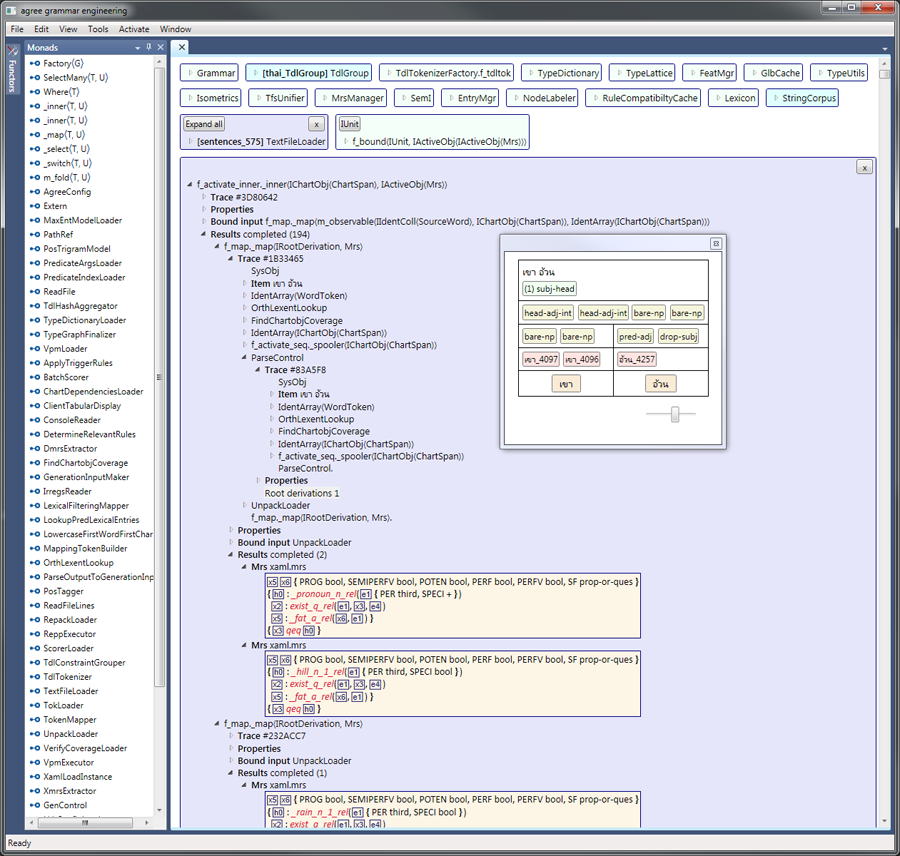Screen dimensions: 900x856
Task: Click the drop-subj chart edge
Action: click(680, 337)
